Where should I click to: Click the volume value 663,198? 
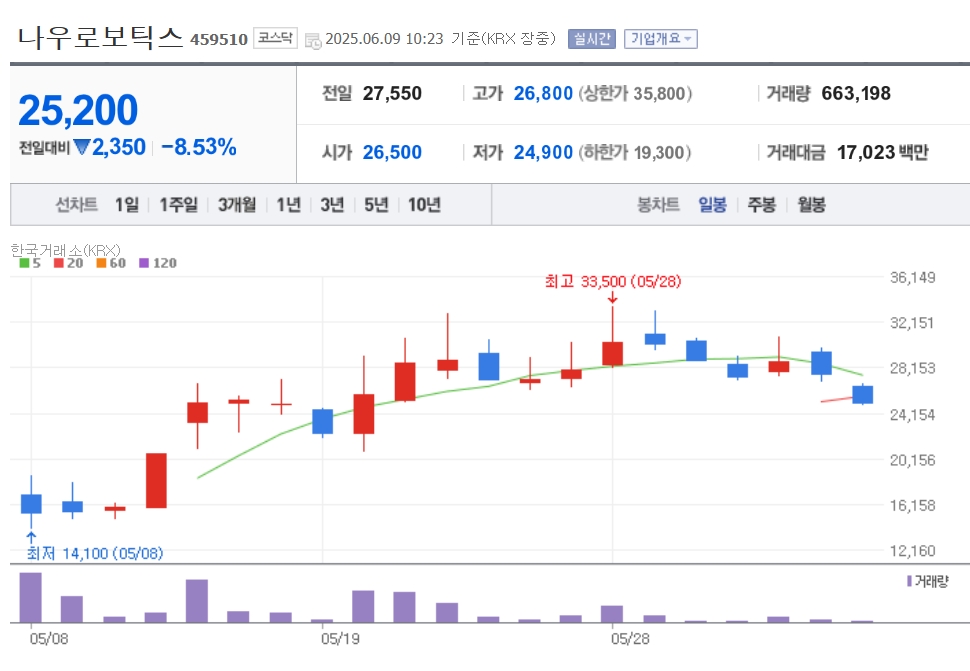pyautogui.click(x=856, y=93)
